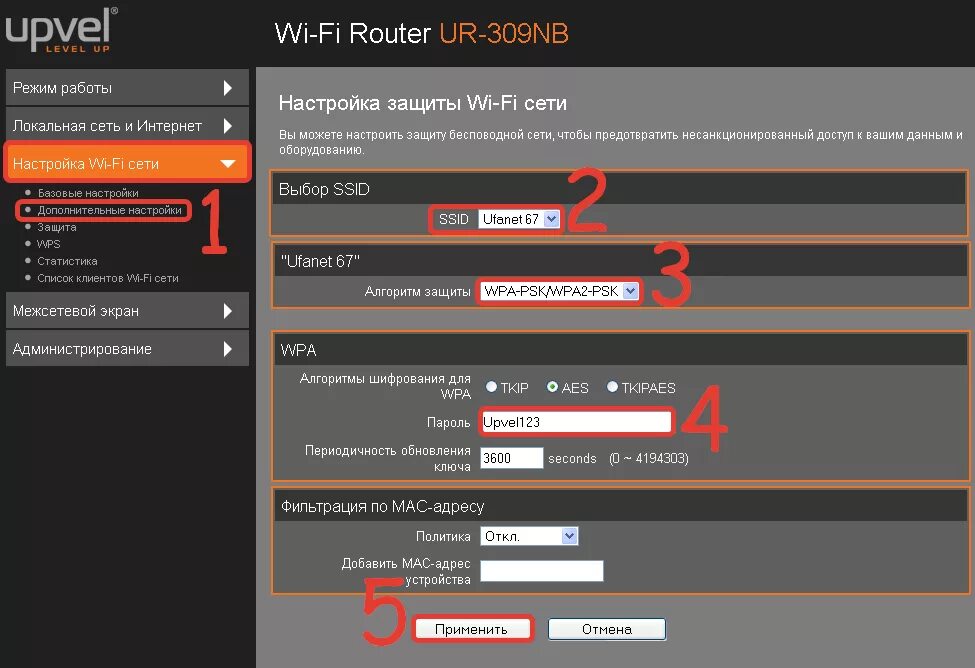Select the AES encryption radio button

point(552,387)
